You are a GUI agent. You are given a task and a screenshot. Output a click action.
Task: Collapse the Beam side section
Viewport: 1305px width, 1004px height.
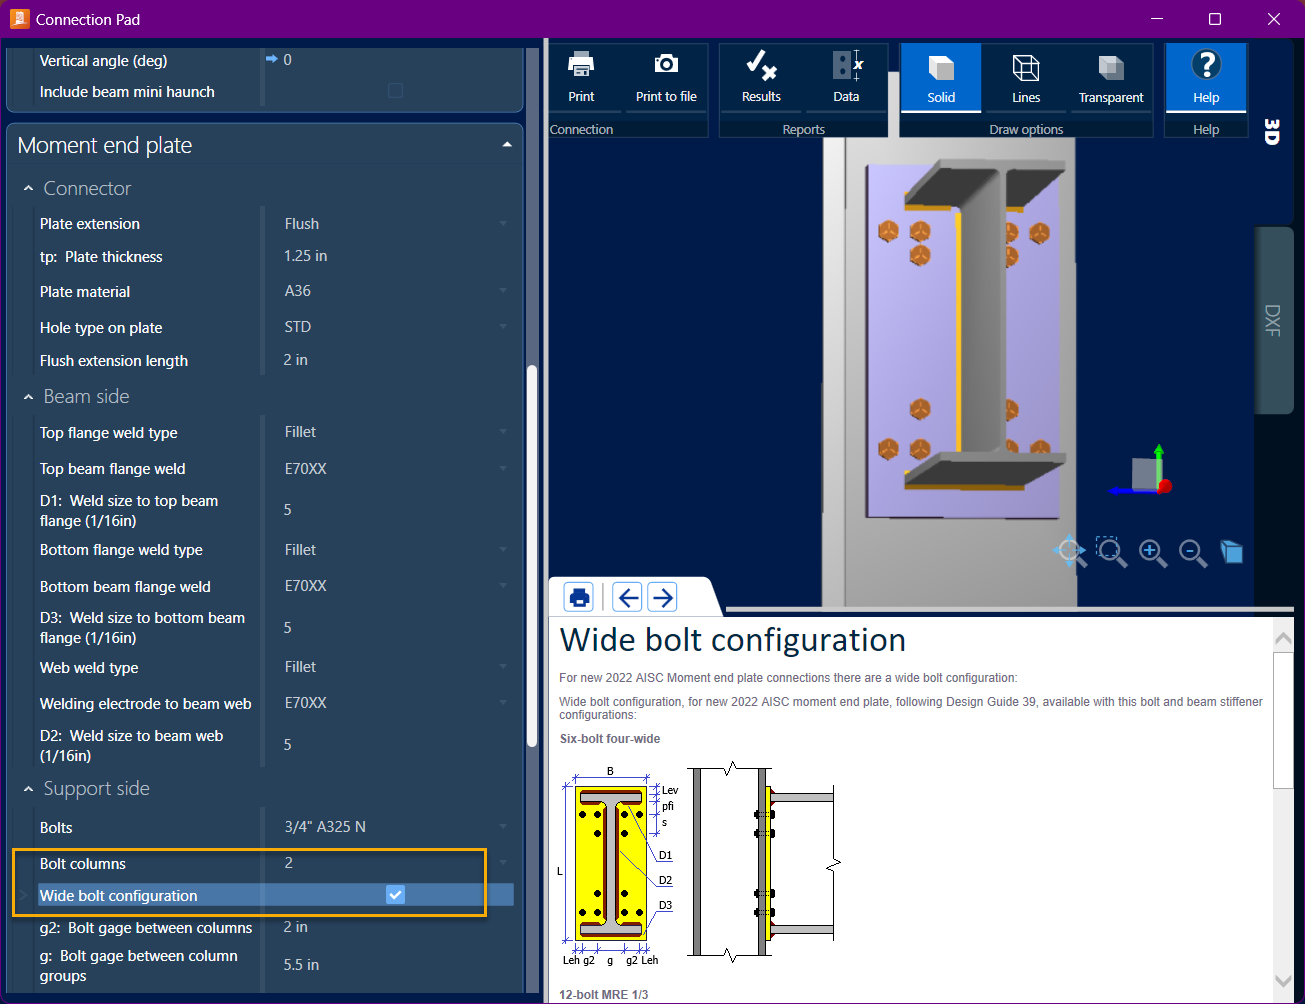click(27, 396)
